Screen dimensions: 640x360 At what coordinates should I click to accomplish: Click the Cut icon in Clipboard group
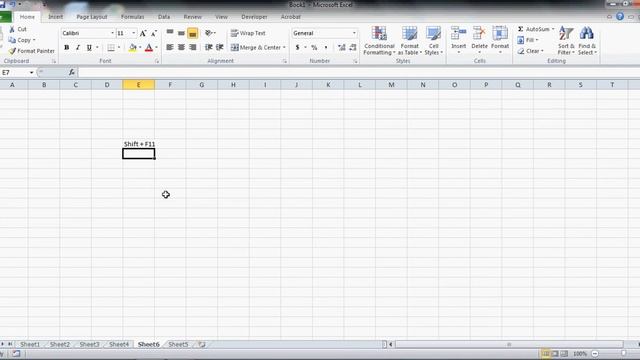pos(12,29)
